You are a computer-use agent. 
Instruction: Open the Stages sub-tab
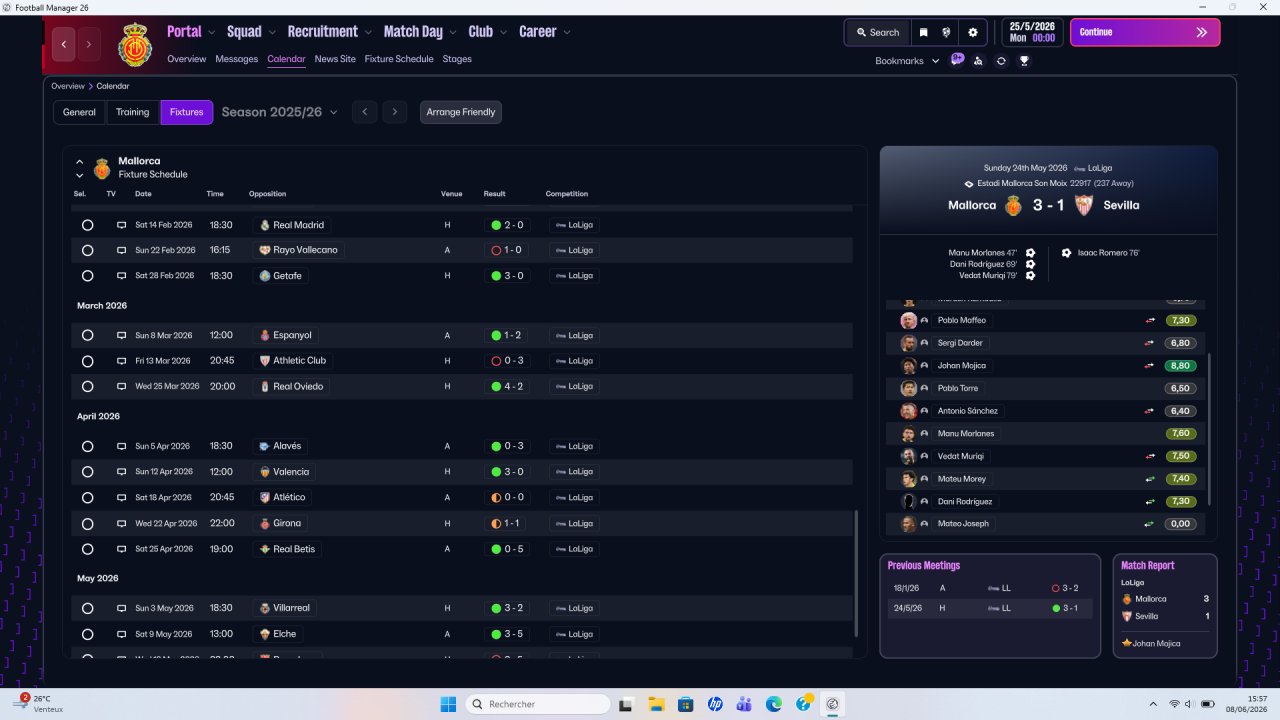click(x=457, y=59)
